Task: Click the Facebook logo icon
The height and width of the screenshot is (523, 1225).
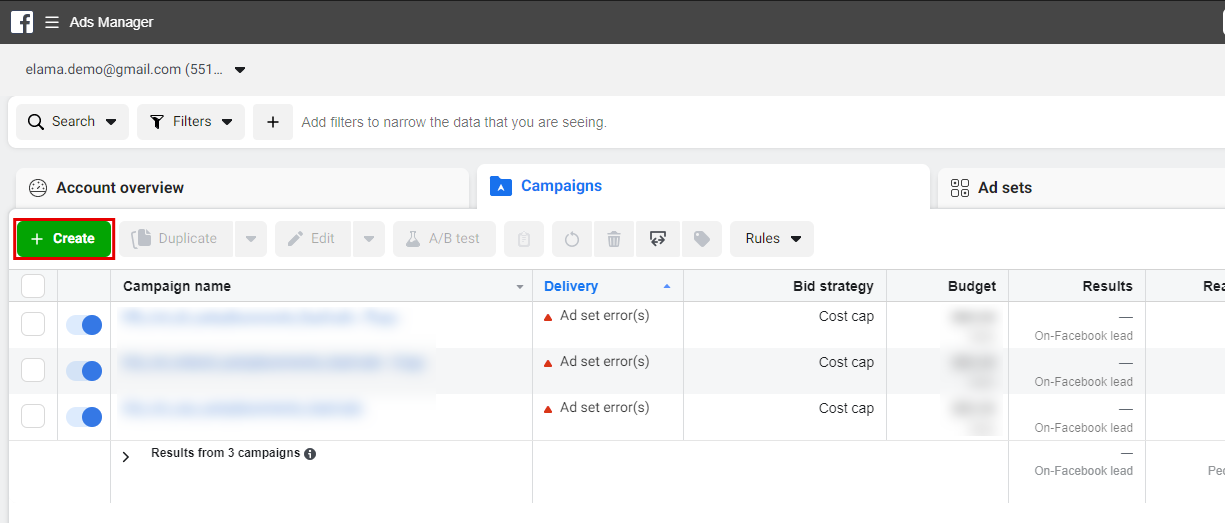Action: 22,22
